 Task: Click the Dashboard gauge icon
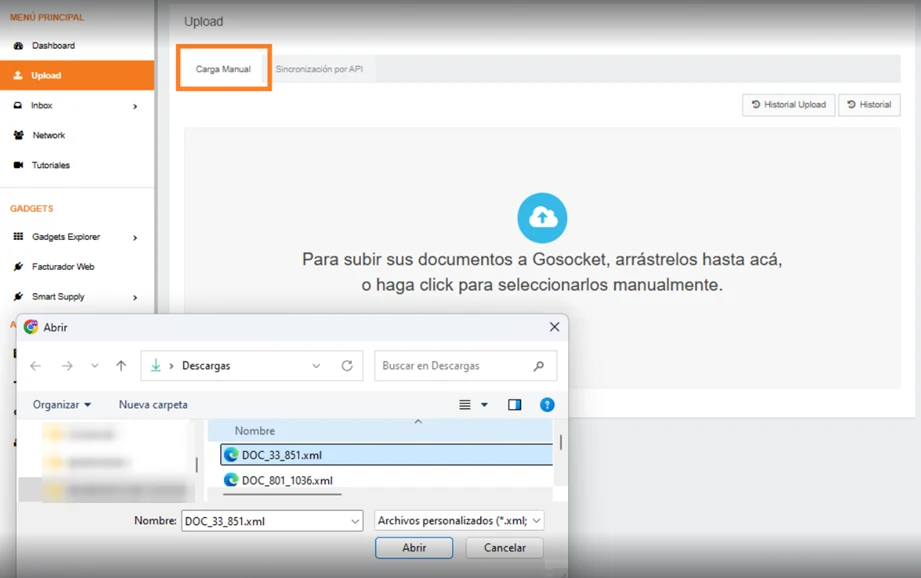(18, 45)
